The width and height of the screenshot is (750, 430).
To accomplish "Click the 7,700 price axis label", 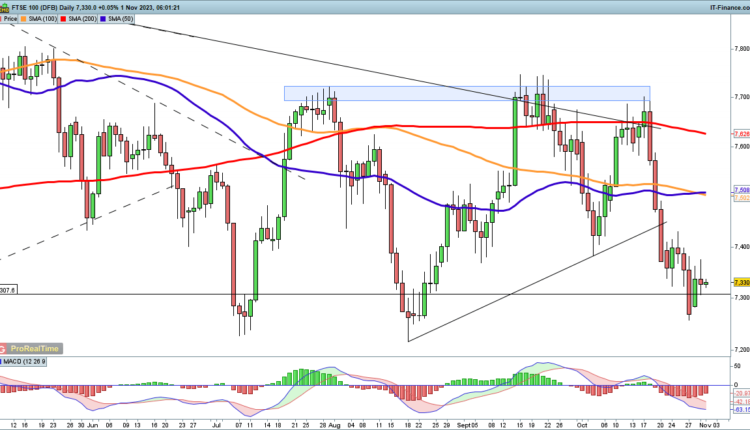I will pyautogui.click(x=739, y=97).
